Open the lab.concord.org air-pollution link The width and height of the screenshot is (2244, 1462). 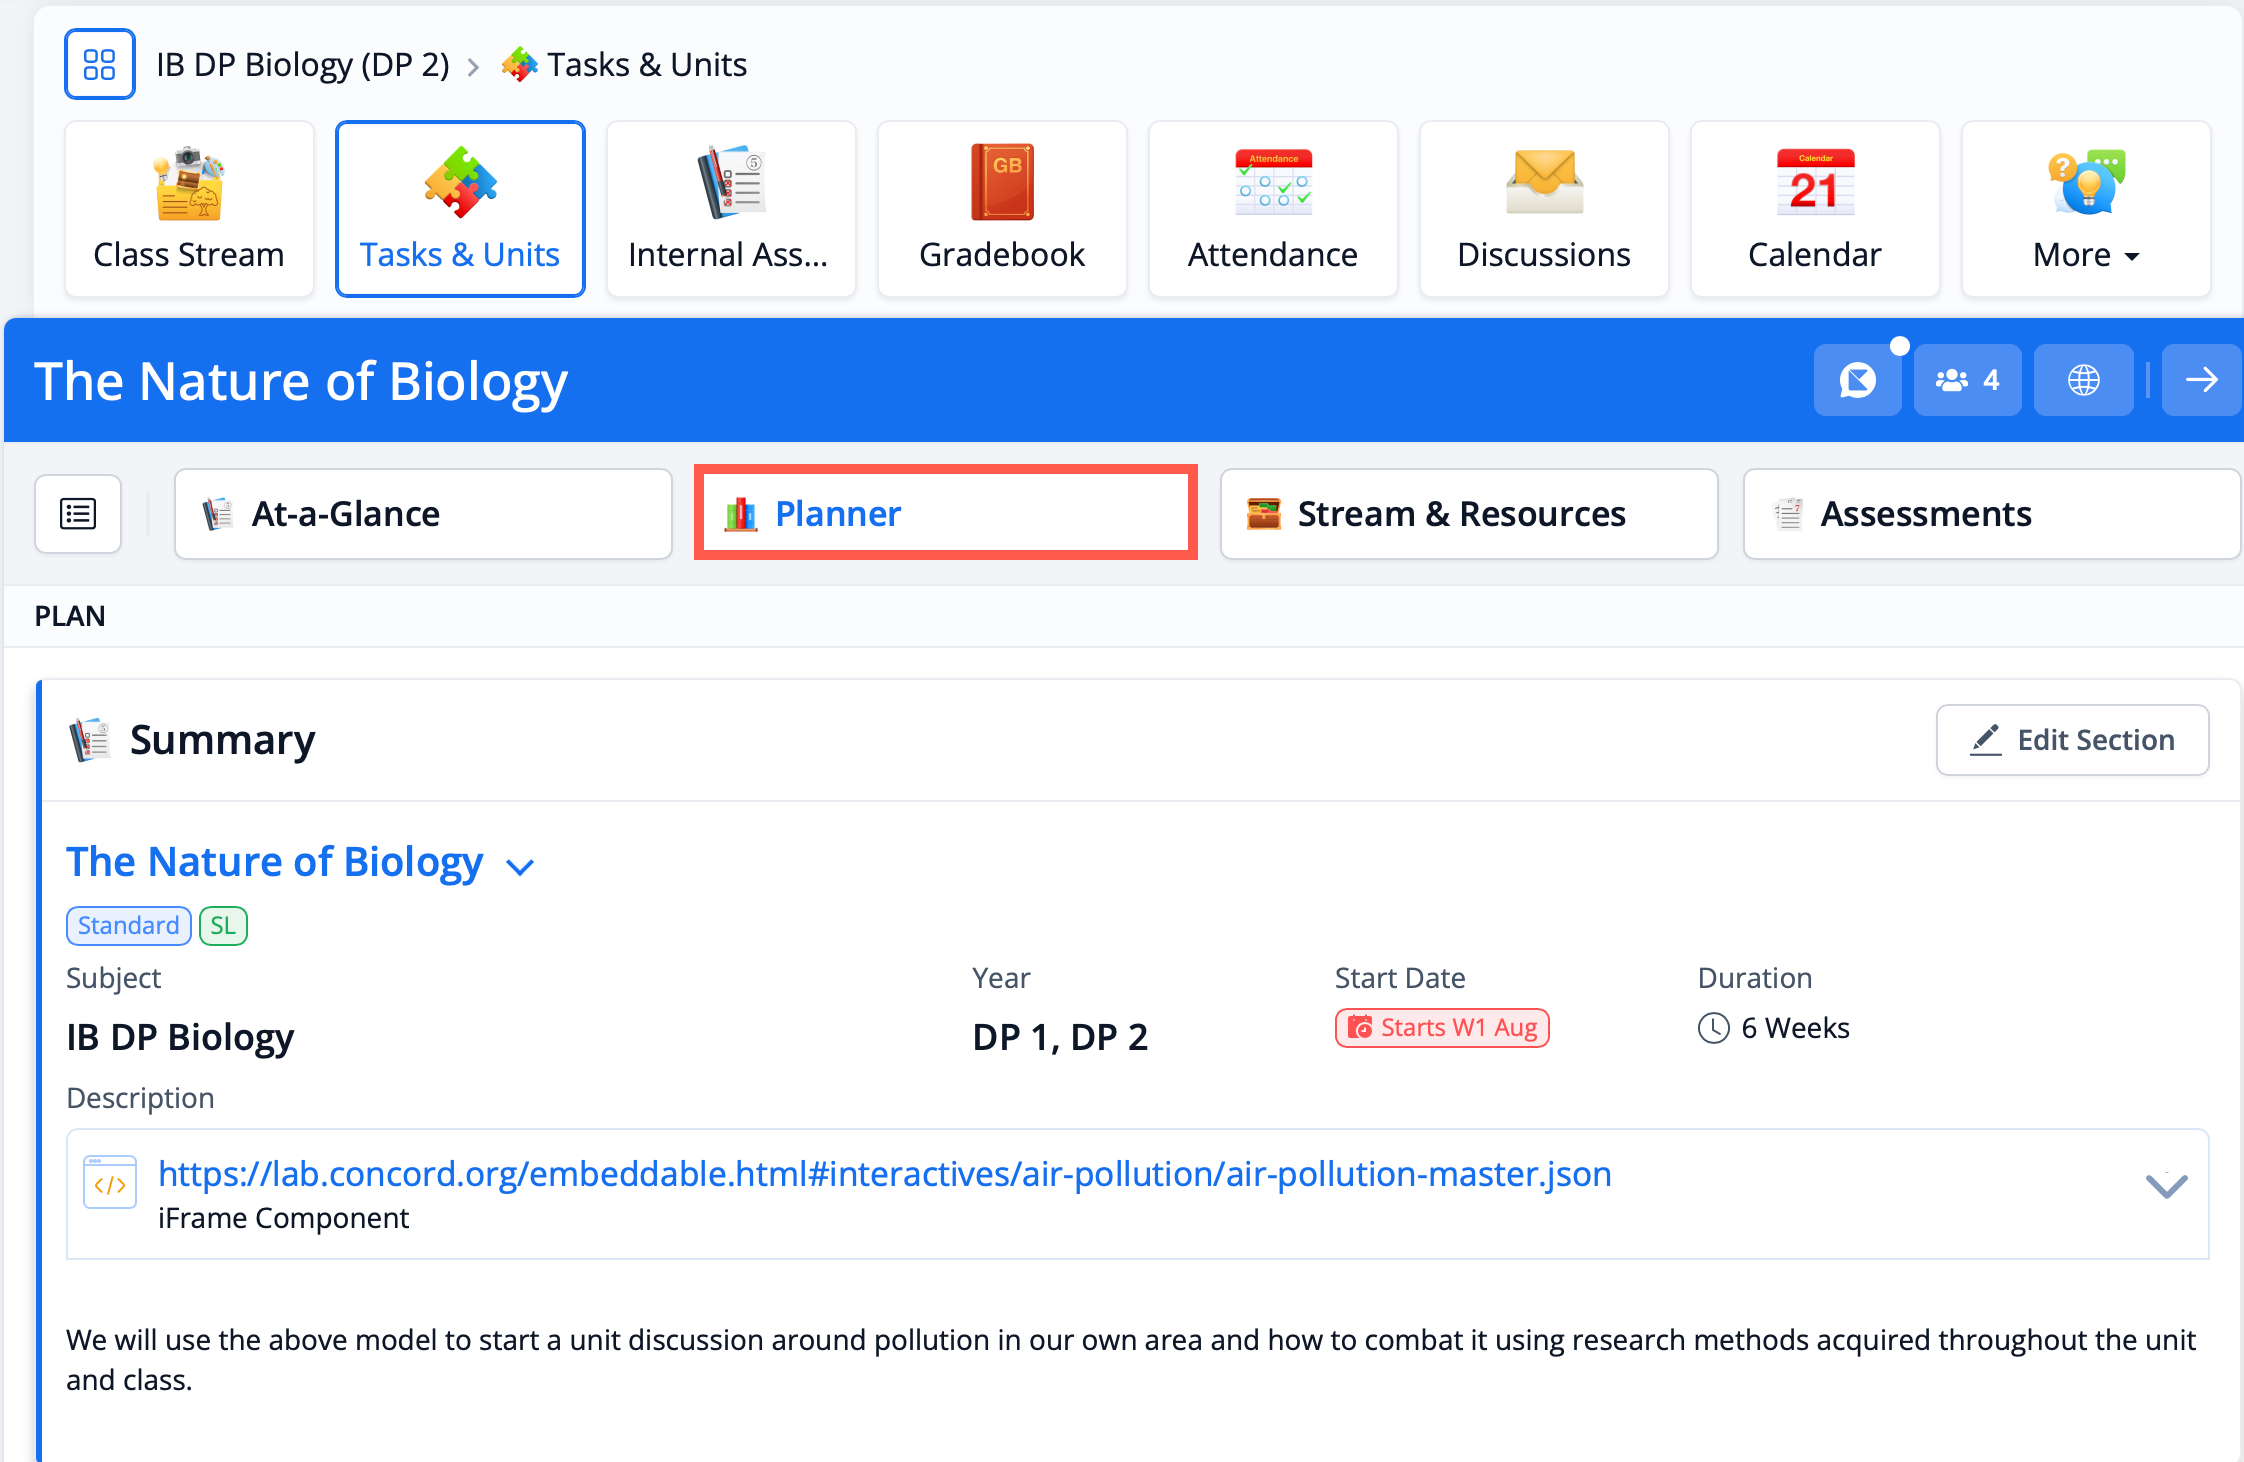(x=884, y=1174)
